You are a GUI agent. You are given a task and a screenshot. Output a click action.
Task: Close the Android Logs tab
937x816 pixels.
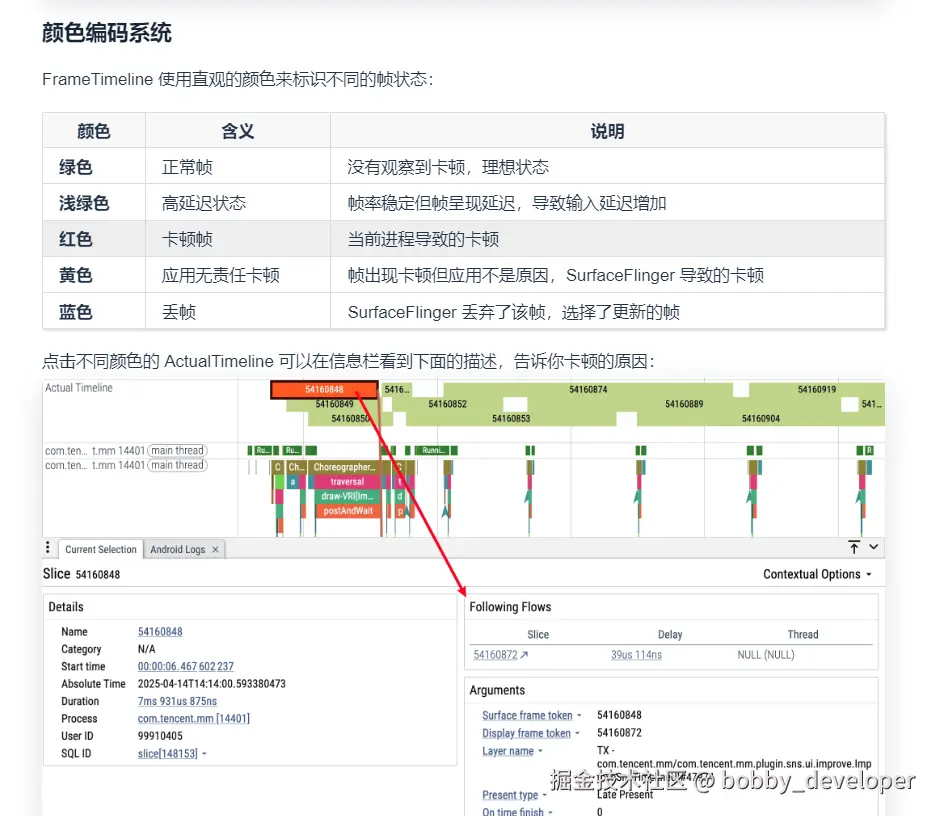coord(215,550)
